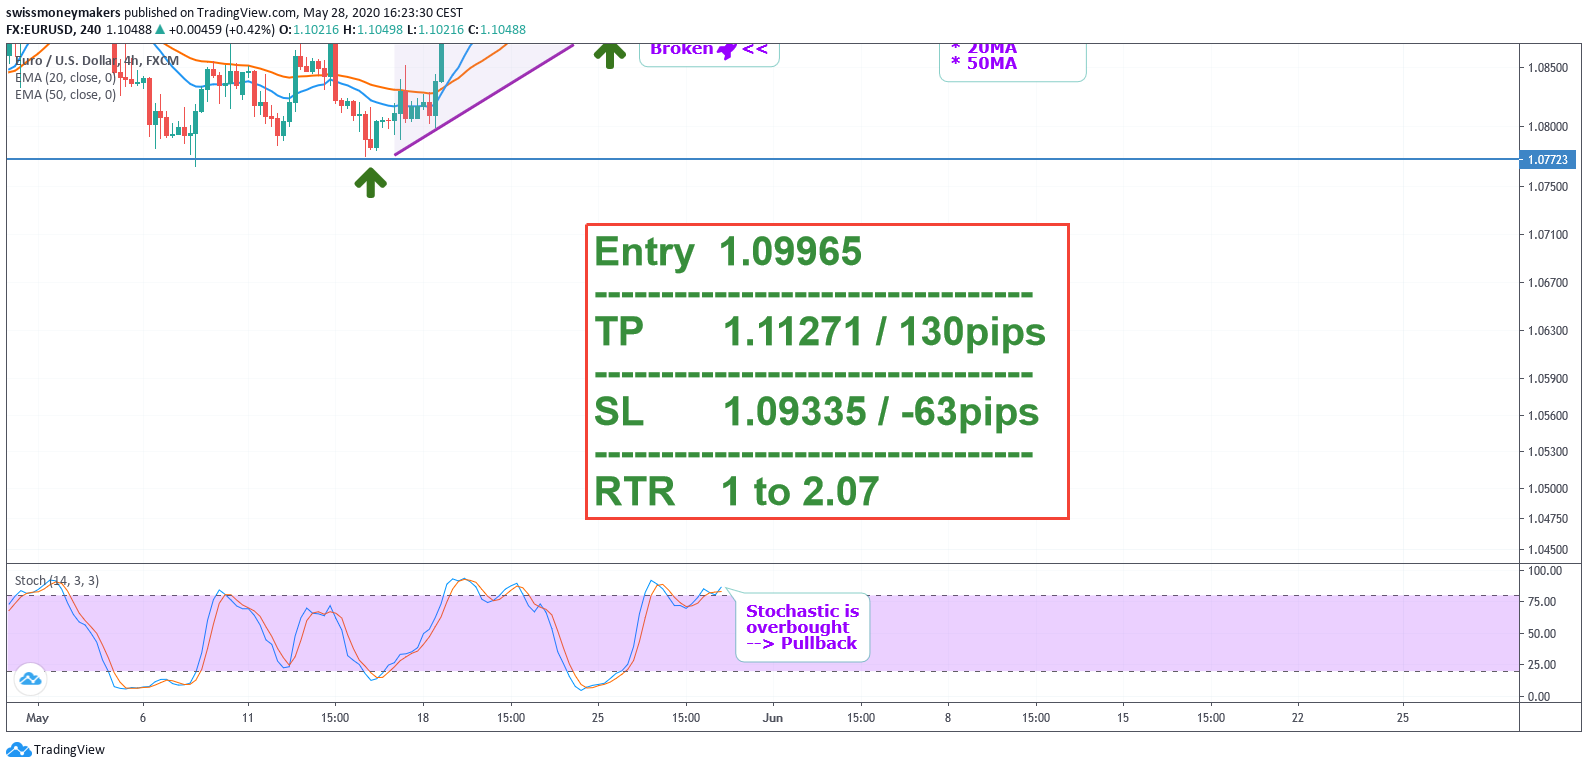Click the Jun label on time axis
This screenshot has width=1588, height=768.
[x=773, y=718]
